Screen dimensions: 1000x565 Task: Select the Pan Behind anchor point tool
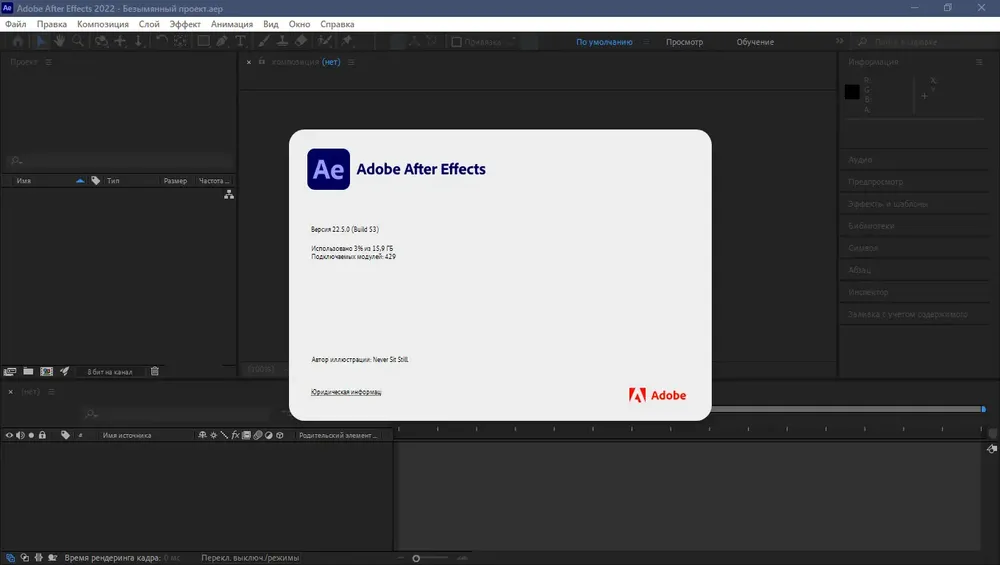[180, 41]
